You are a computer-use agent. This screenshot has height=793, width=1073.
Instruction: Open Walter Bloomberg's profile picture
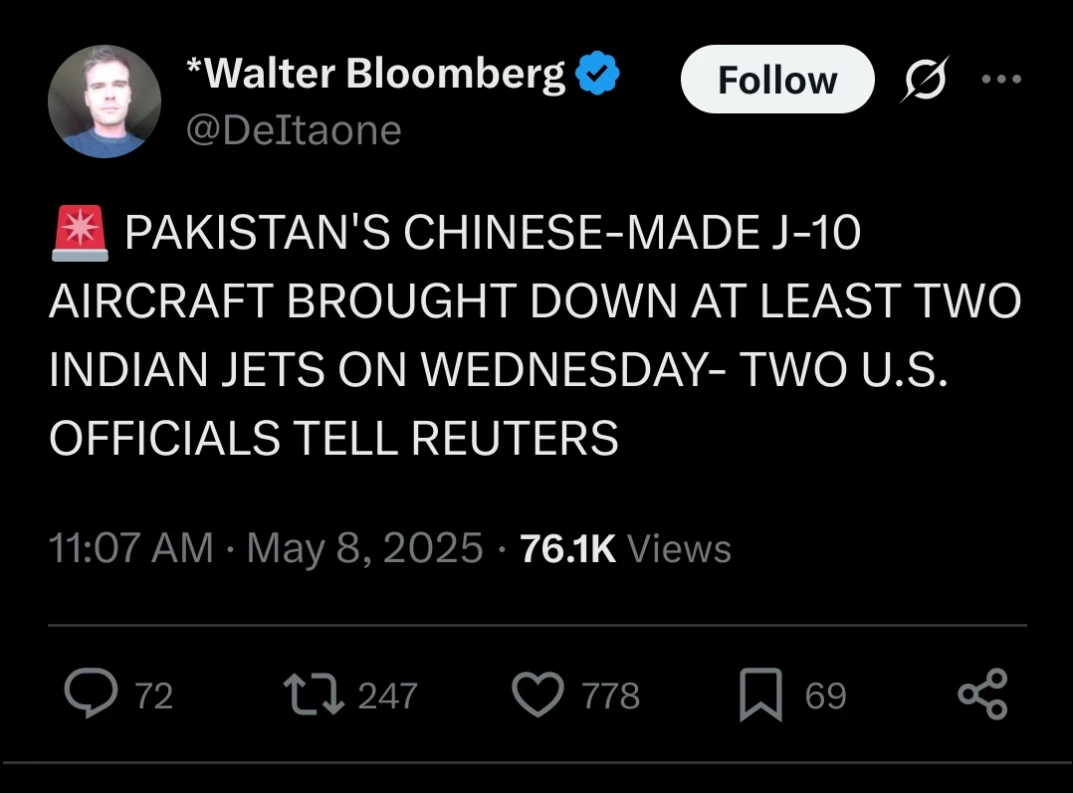click(x=104, y=102)
